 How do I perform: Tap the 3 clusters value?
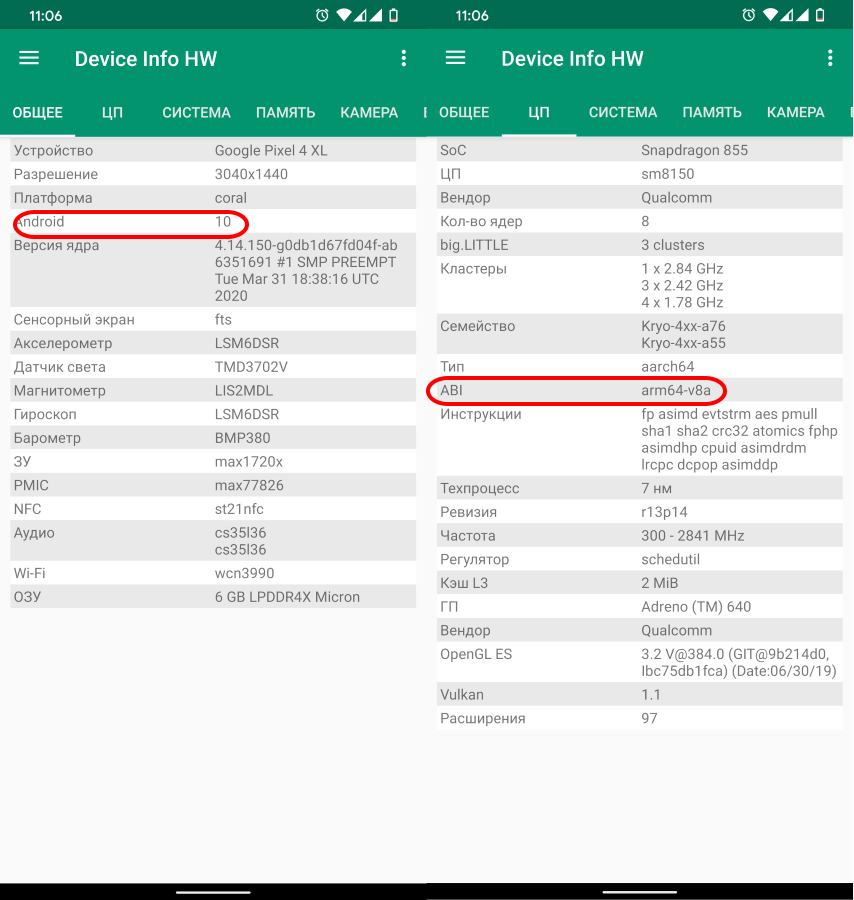pos(673,245)
